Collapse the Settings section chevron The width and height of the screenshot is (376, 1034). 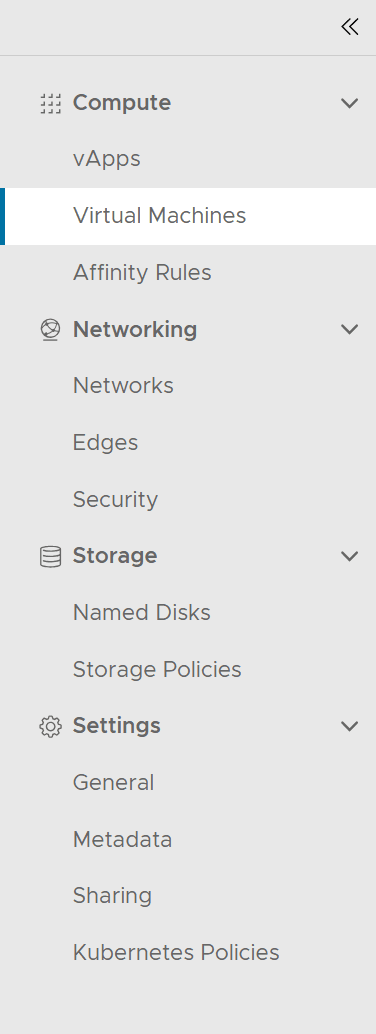(350, 726)
